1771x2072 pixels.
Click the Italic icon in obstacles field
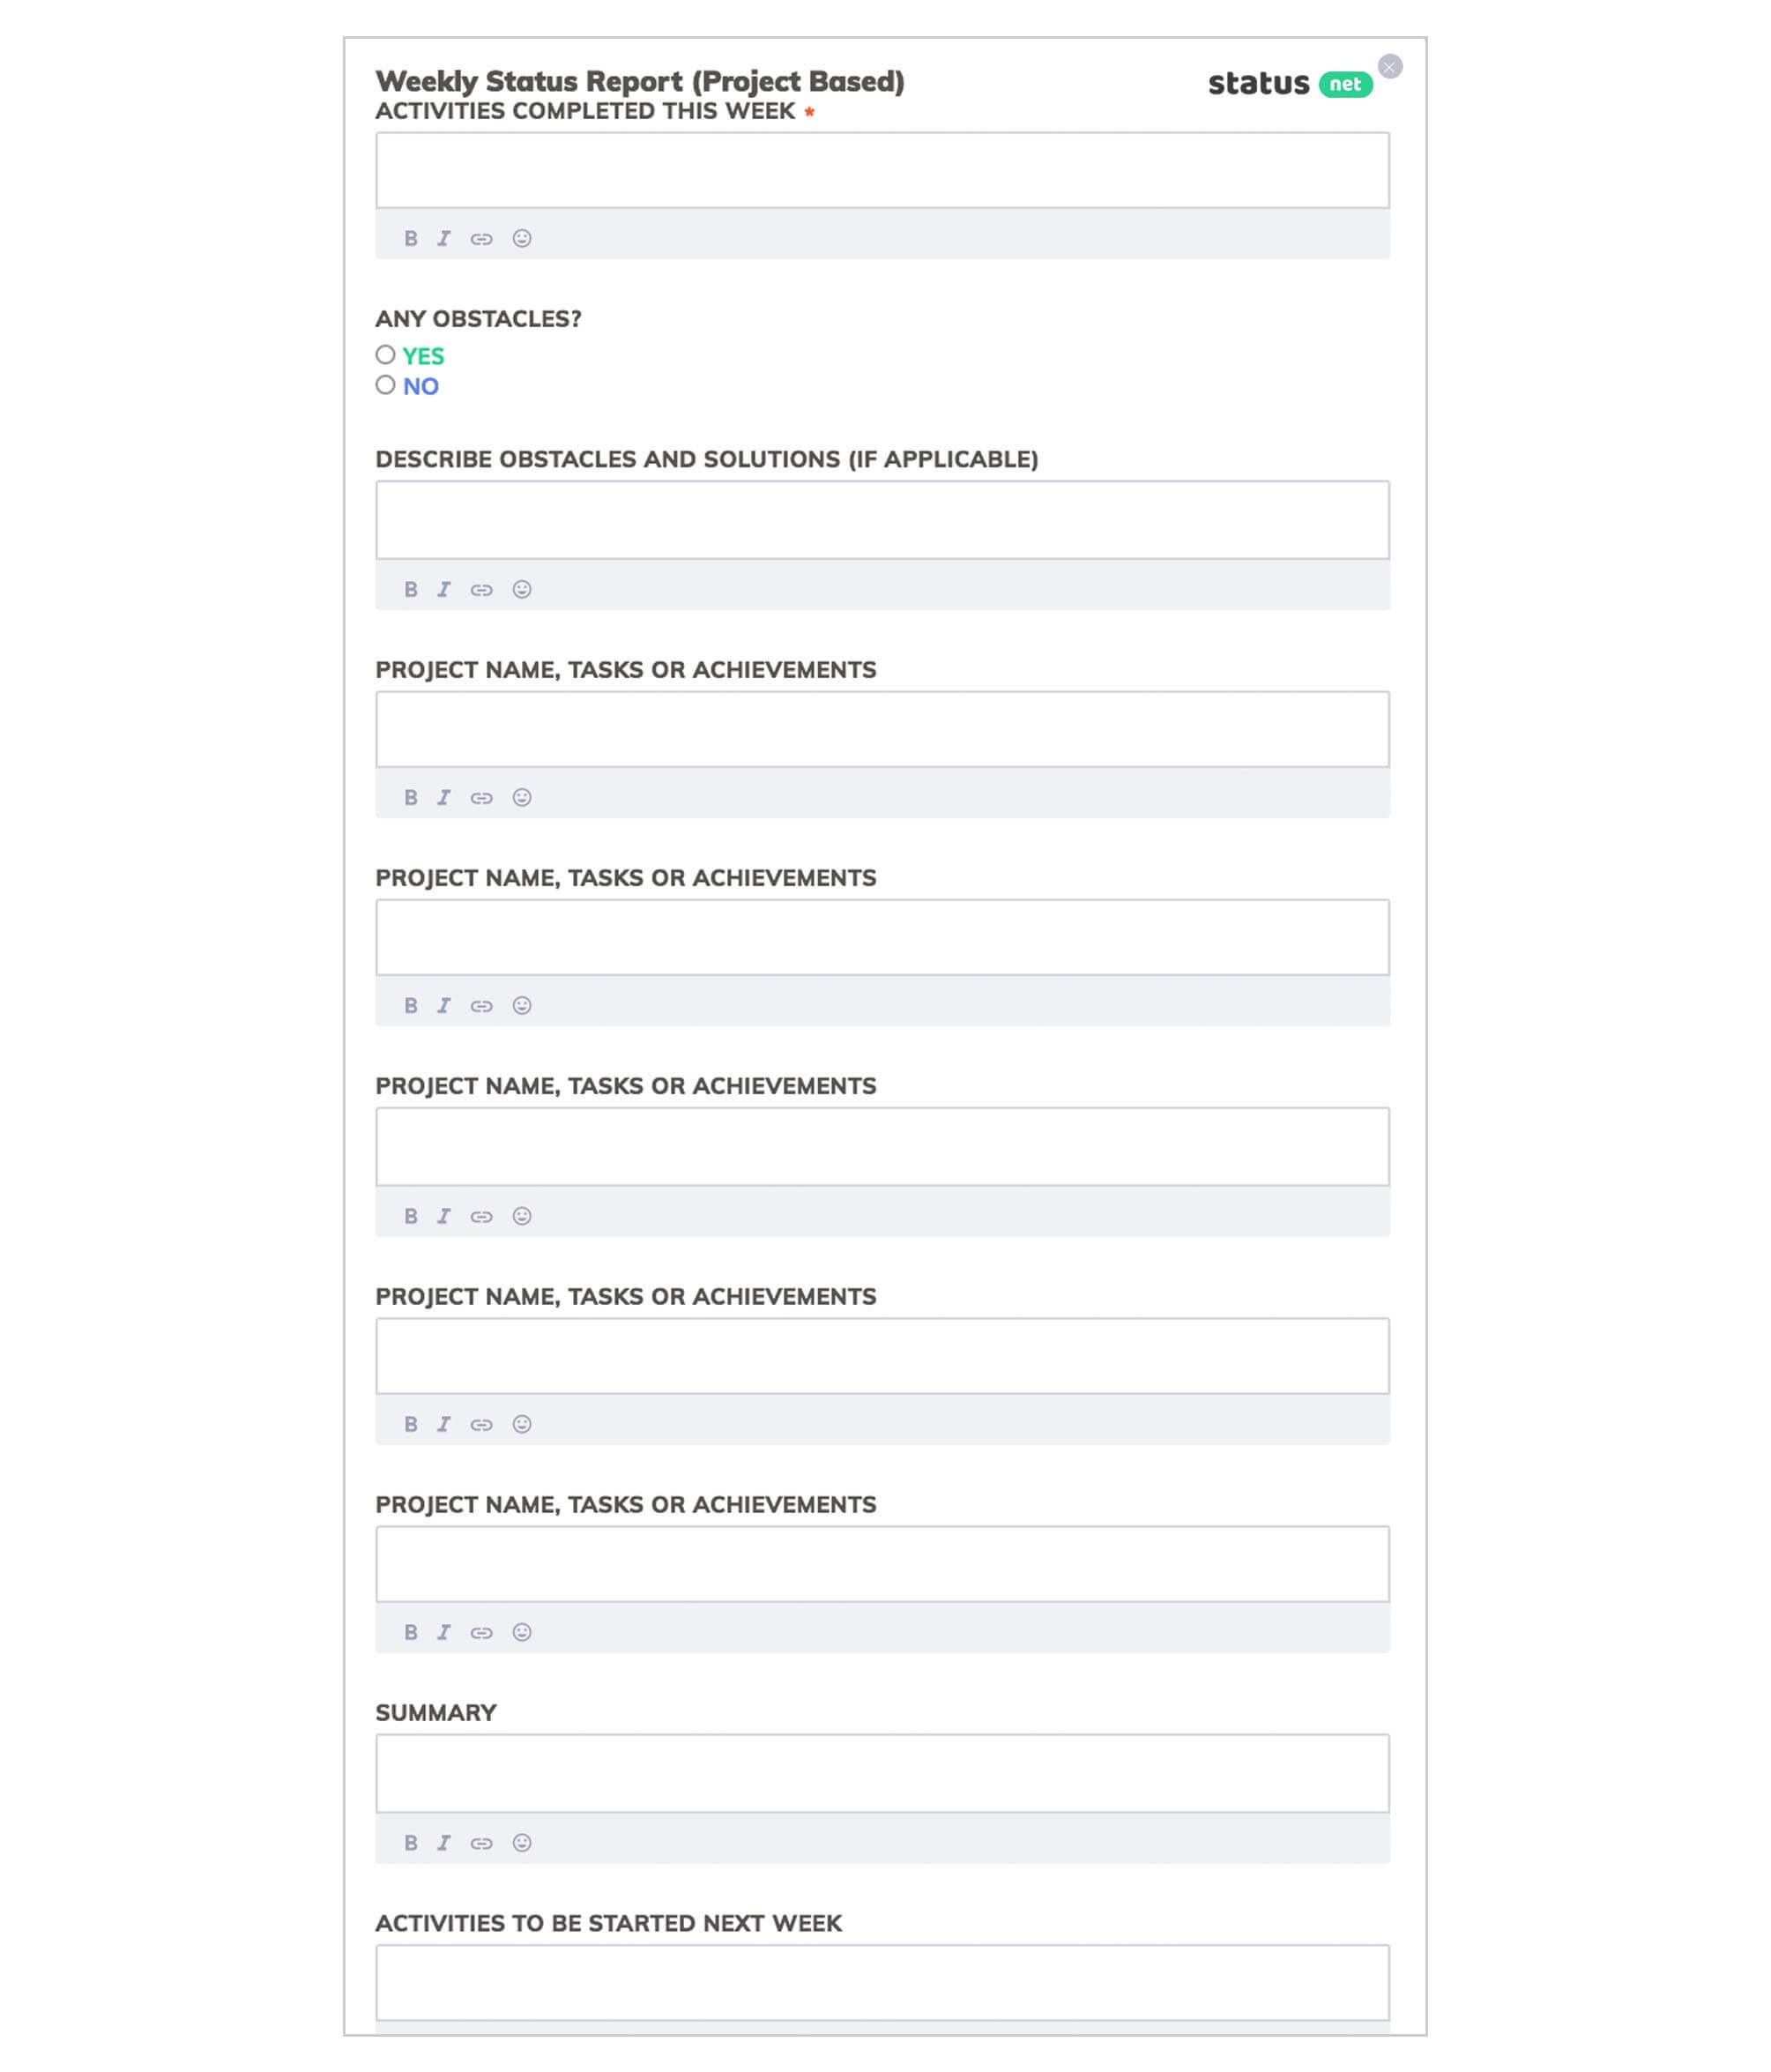click(x=444, y=587)
